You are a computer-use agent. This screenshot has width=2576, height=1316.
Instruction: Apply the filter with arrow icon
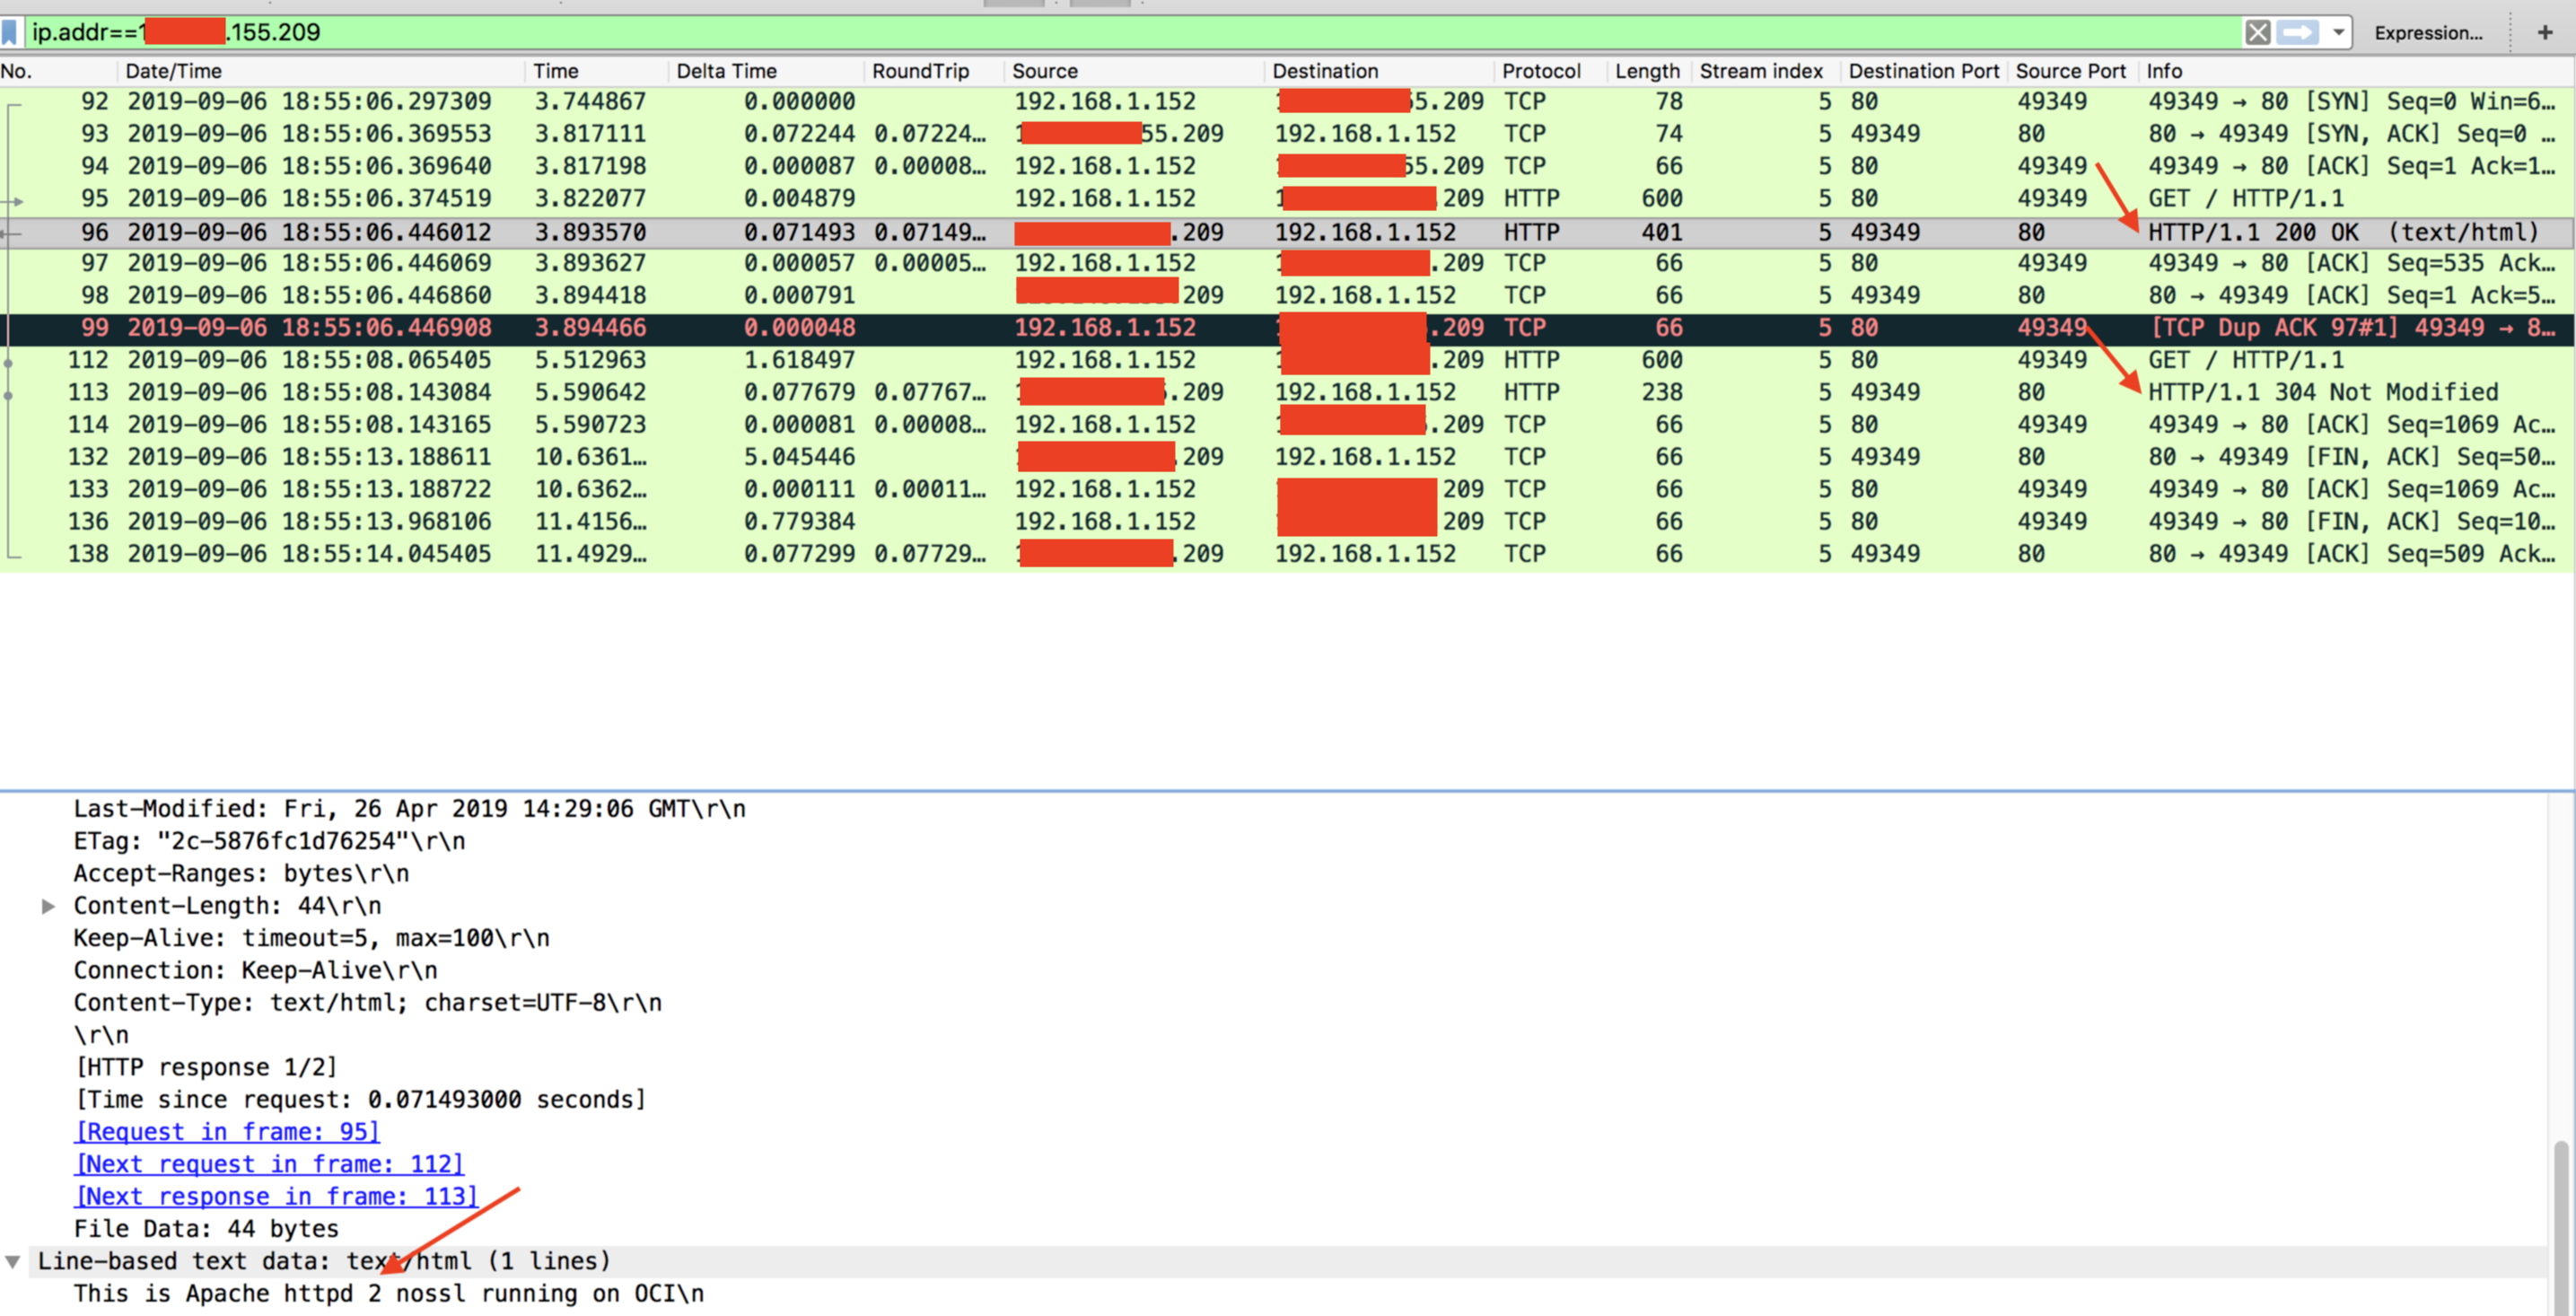coord(2298,32)
